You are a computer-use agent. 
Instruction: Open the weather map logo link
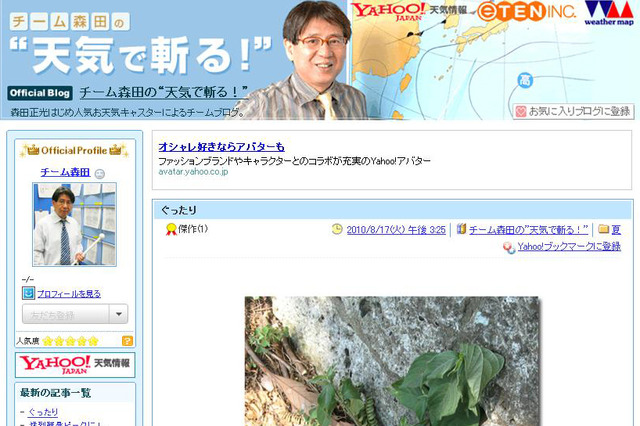609,13
